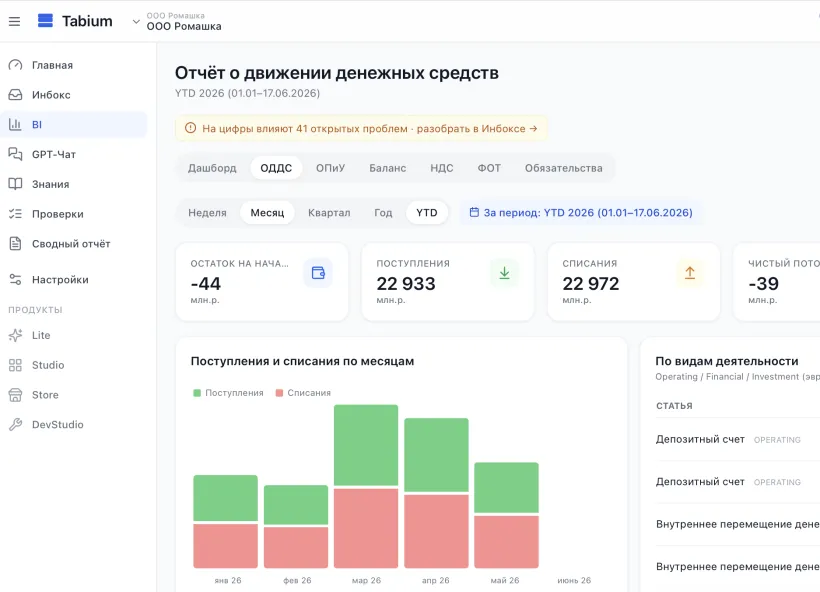This screenshot has width=820, height=592.
Task: Click the -39 net flow value
Action: (x=764, y=283)
